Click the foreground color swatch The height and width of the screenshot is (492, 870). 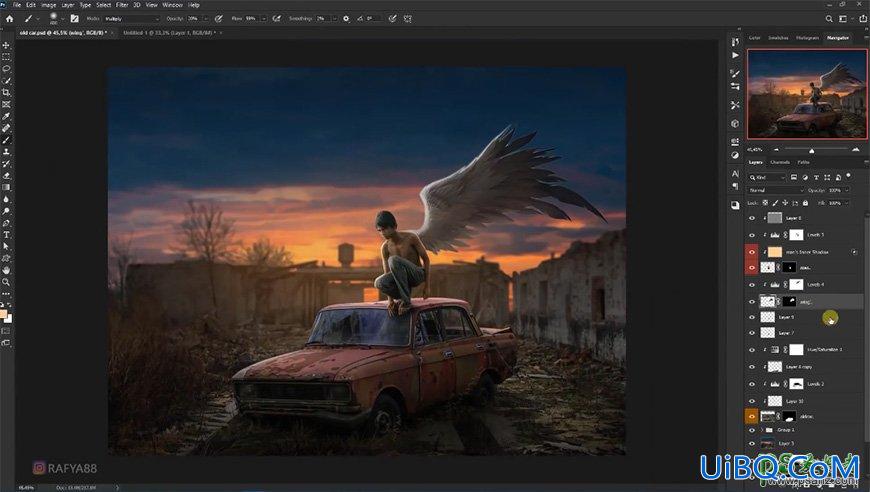click(x=3, y=315)
